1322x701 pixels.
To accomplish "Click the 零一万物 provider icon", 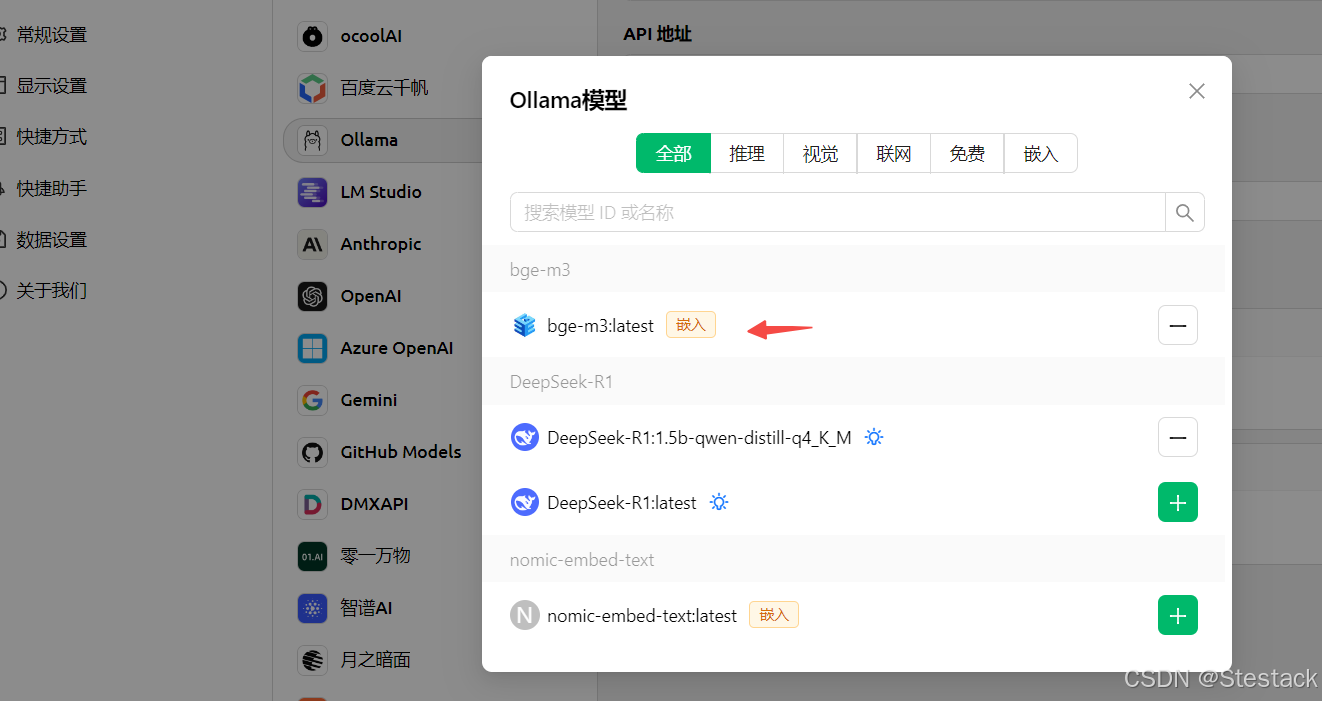I will click(312, 556).
